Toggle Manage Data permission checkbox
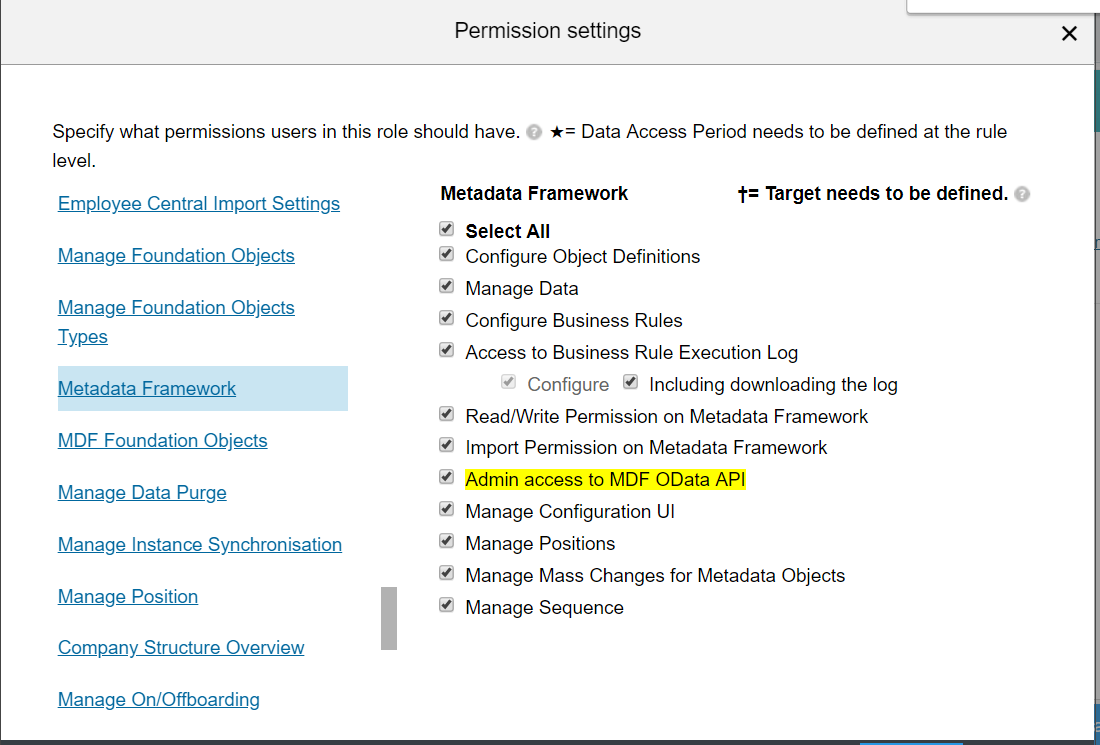Screen dimensions: 1100x745 pos(446,286)
